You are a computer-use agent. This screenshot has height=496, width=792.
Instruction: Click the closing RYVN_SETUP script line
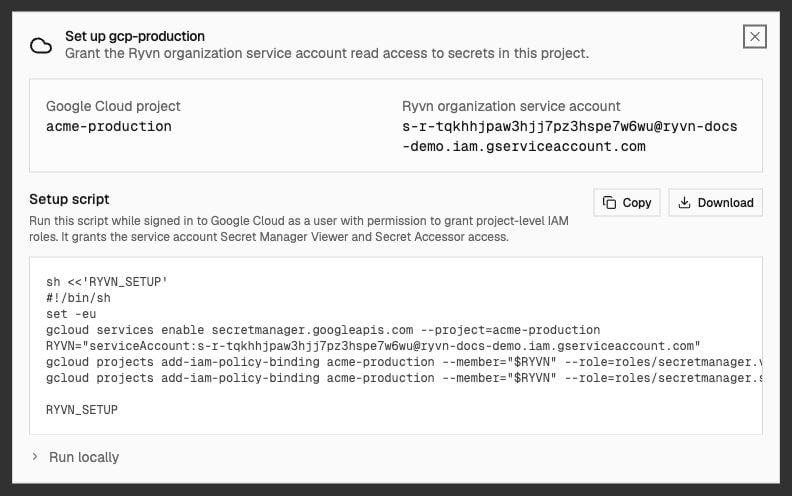tap(82, 410)
